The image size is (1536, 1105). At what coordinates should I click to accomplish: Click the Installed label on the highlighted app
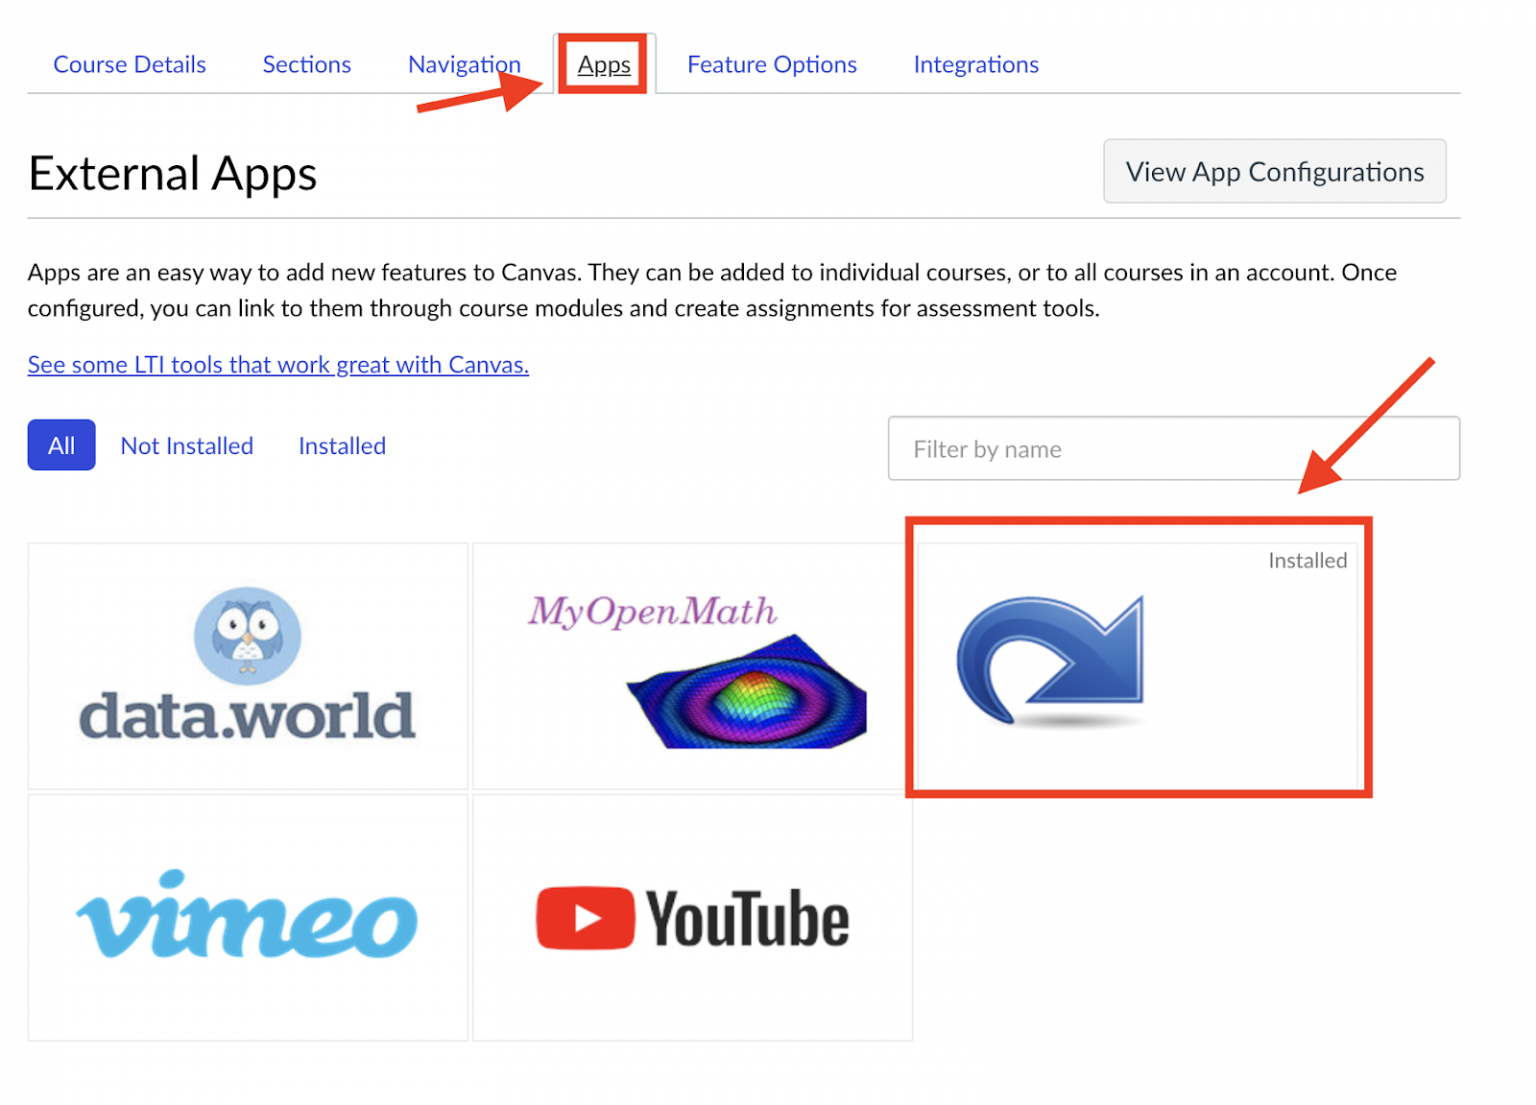click(x=1307, y=560)
